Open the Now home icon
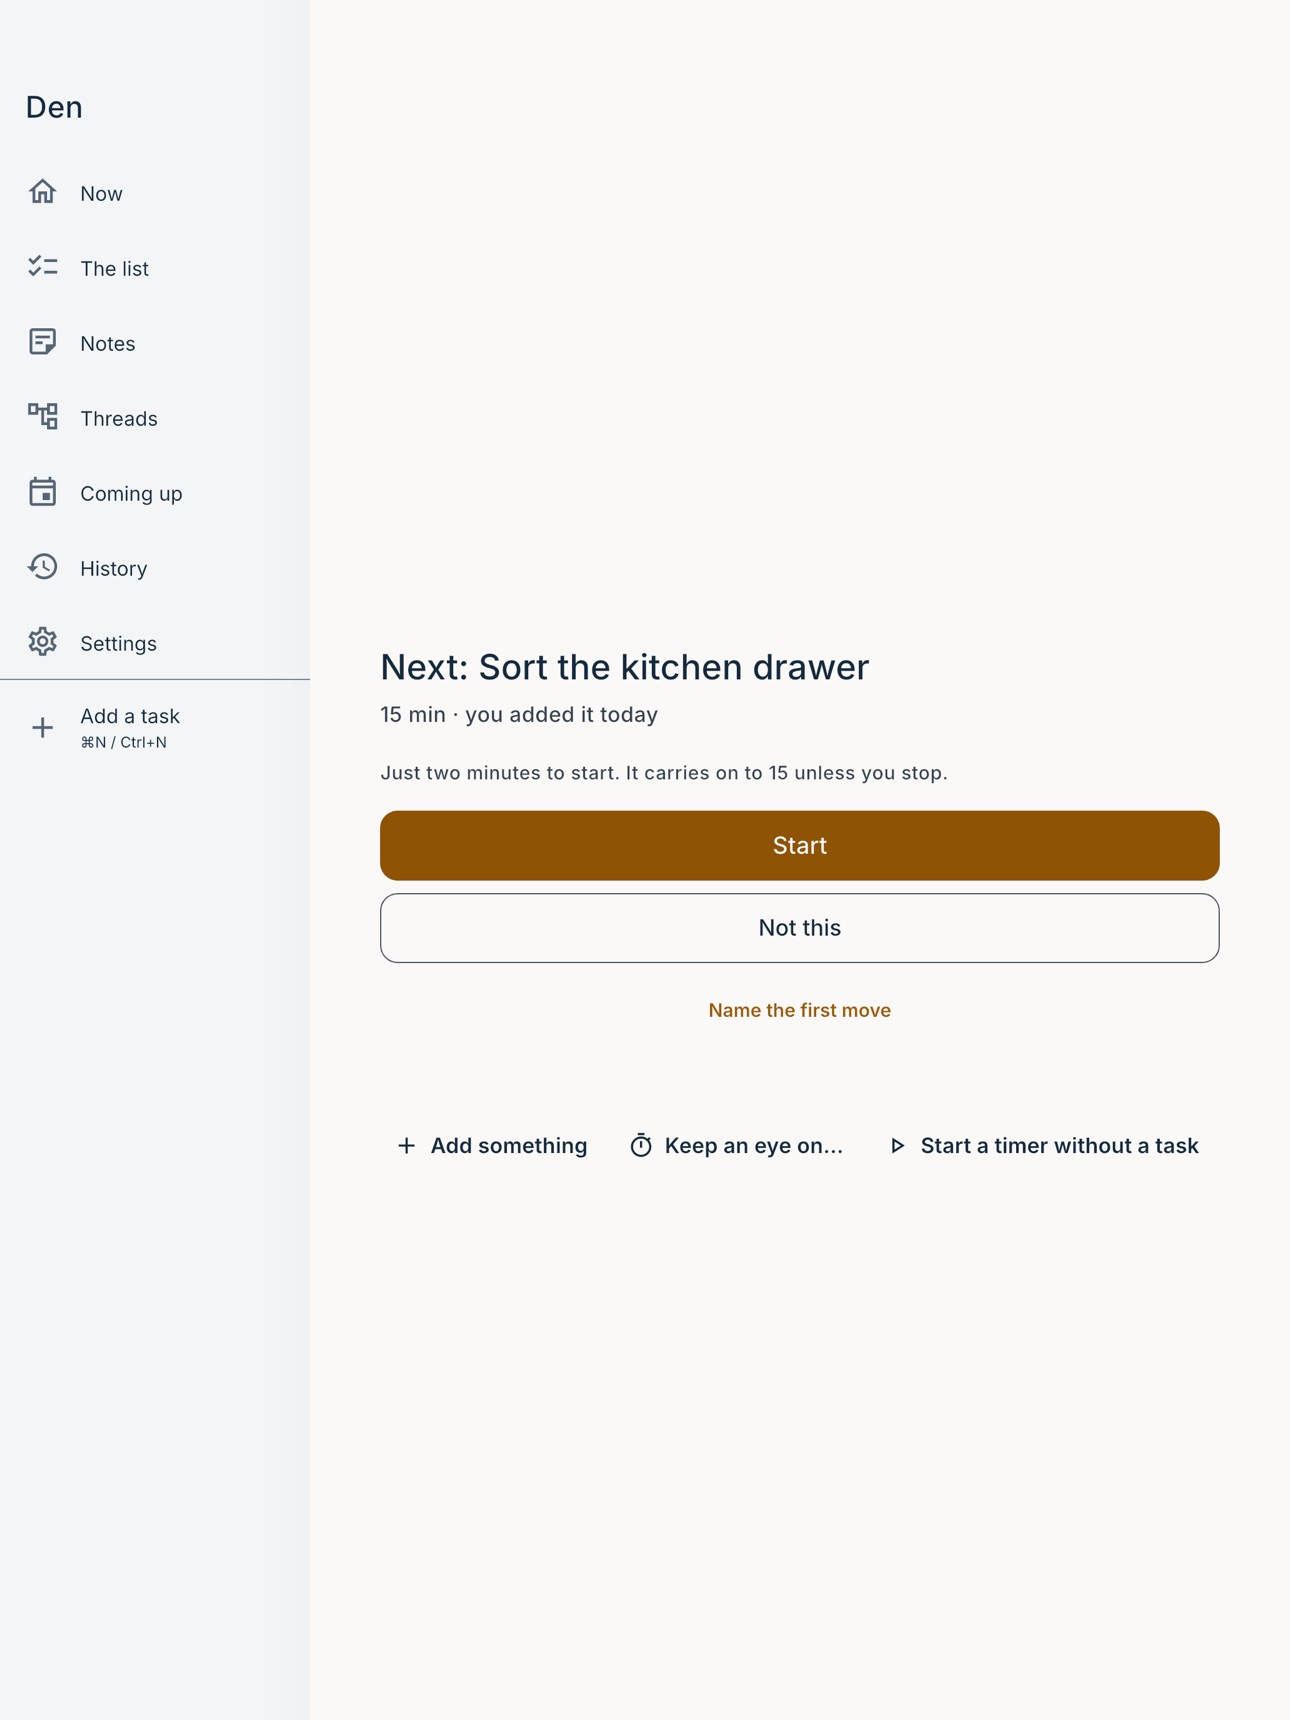Image resolution: width=1290 pixels, height=1720 pixels. pyautogui.click(x=42, y=192)
